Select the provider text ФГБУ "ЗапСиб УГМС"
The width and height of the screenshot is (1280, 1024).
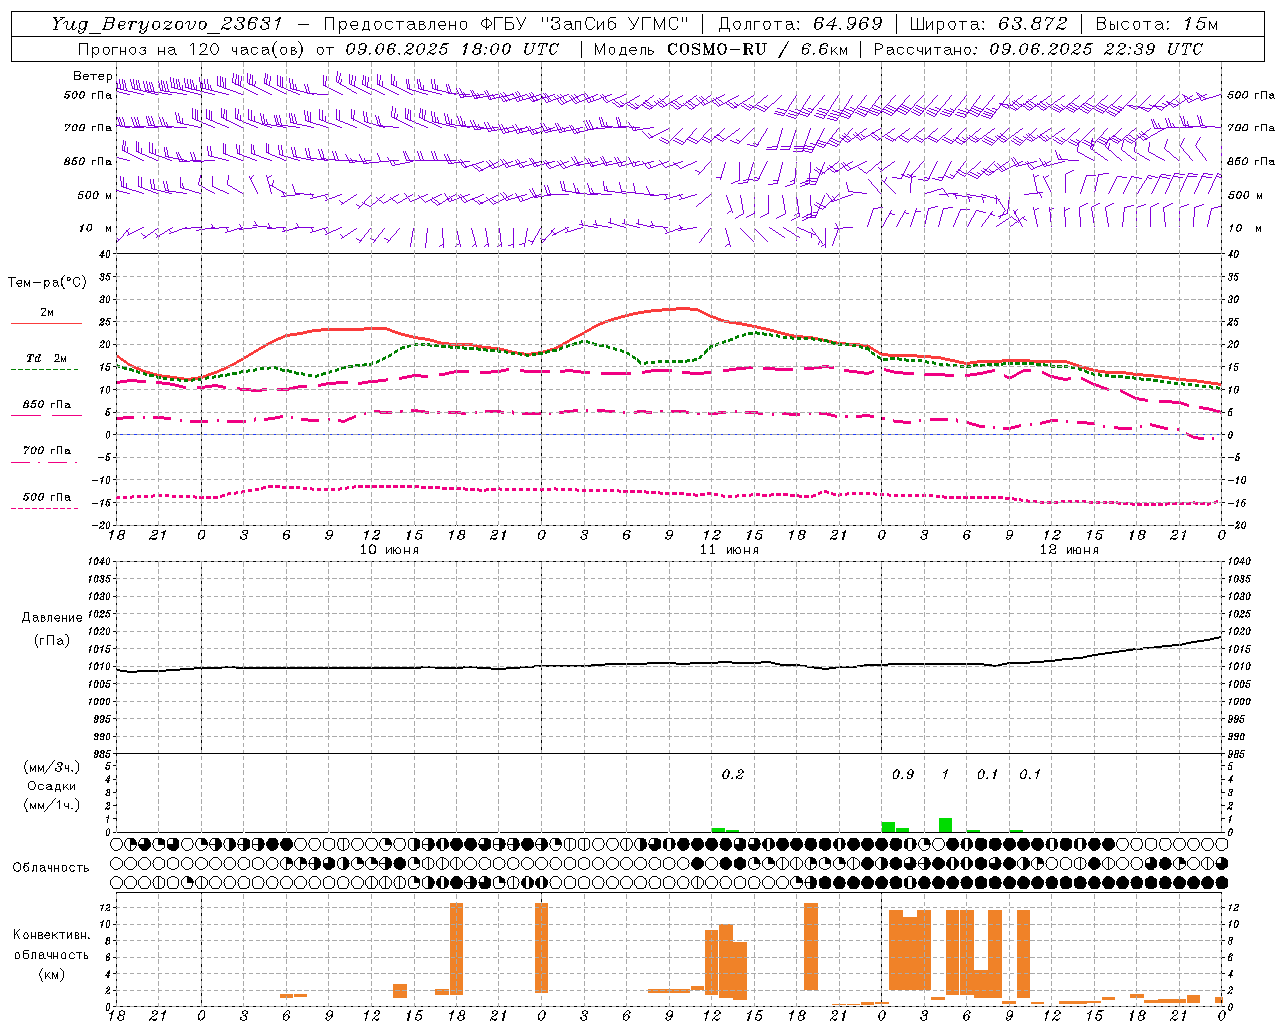585,24
